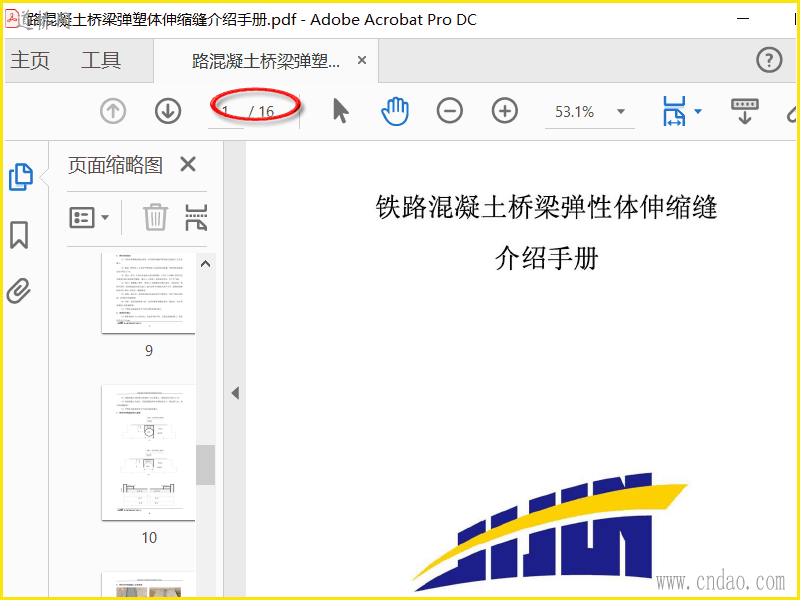Click the fit-width page display icon
The image size is (800, 600).
[674, 111]
